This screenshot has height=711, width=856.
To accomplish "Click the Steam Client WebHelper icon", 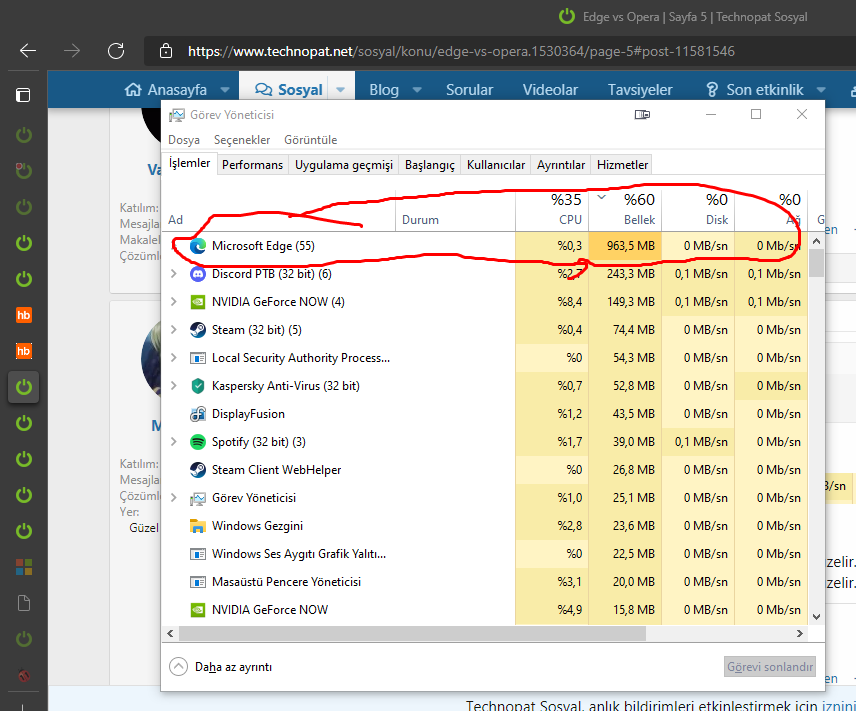I will 198,470.
